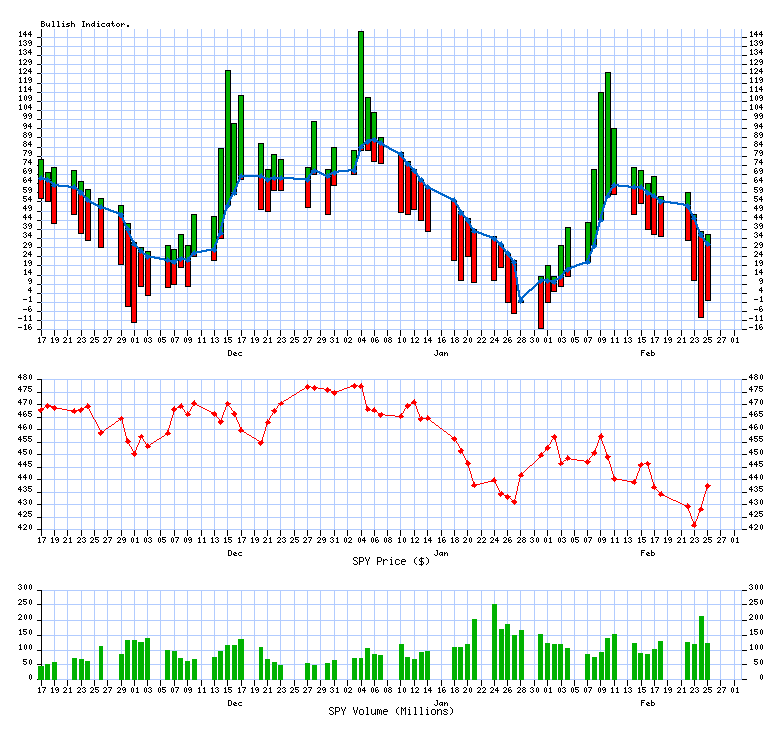Select the lowest point of the blue average line
The height and width of the screenshot is (729, 784).
521,300
